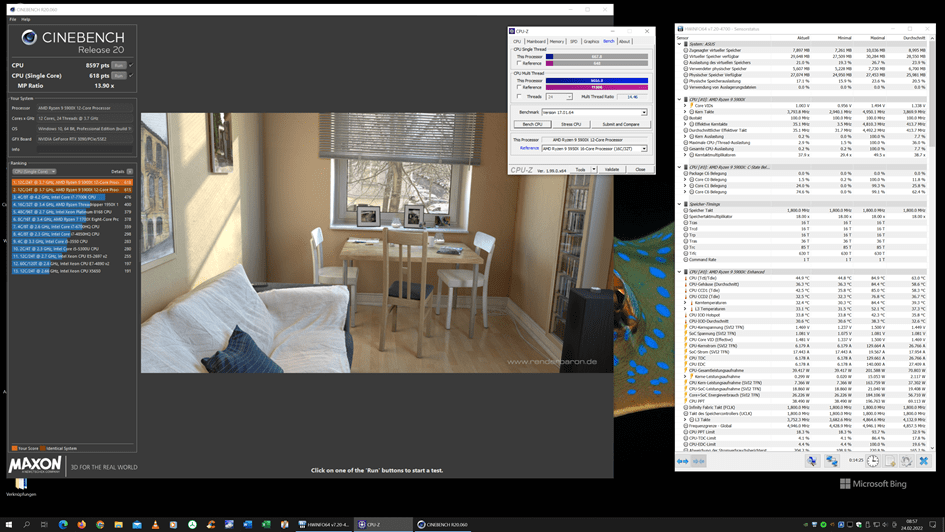Screen dimensions: 945x532
Task: Open Cinebench File menu
Action: 13,19
